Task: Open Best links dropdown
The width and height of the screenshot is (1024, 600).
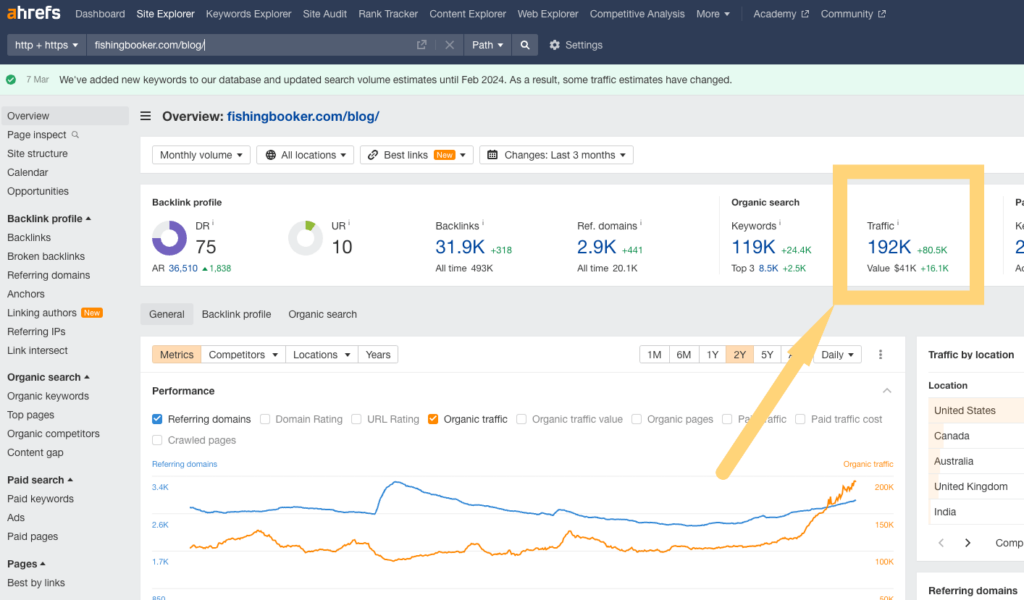Action: [417, 155]
